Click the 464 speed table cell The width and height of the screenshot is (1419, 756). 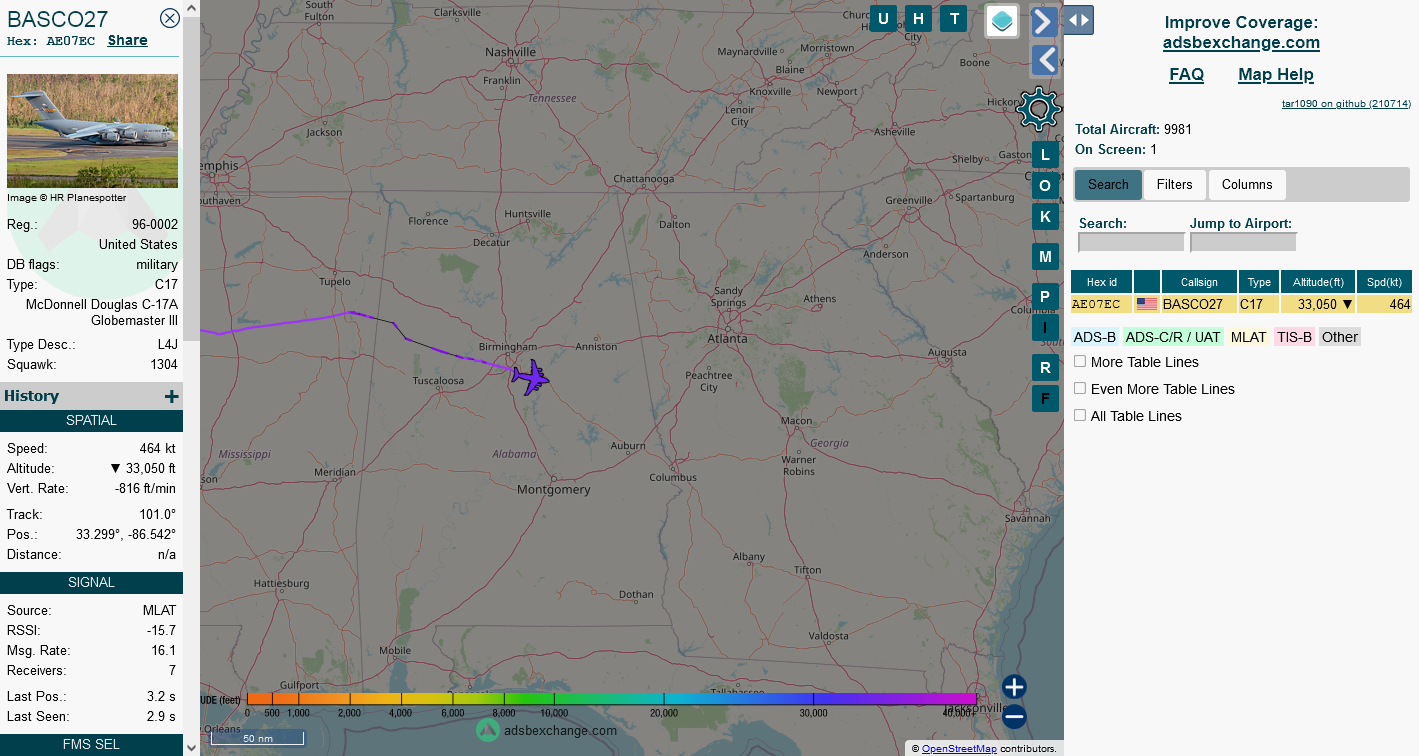pyautogui.click(x=1384, y=305)
